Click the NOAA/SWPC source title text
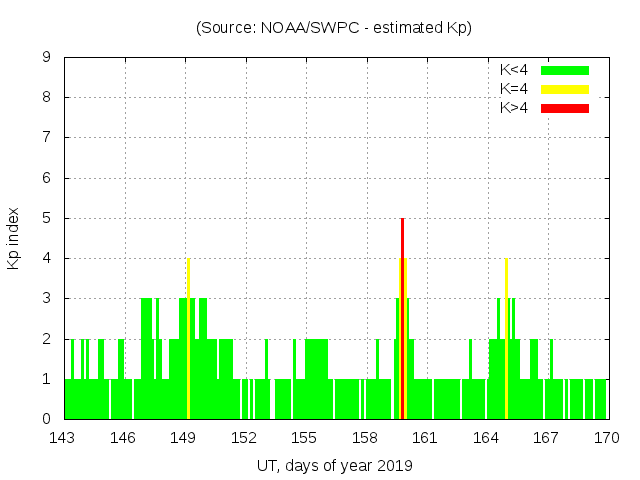640x480 pixels. (x=334, y=28)
